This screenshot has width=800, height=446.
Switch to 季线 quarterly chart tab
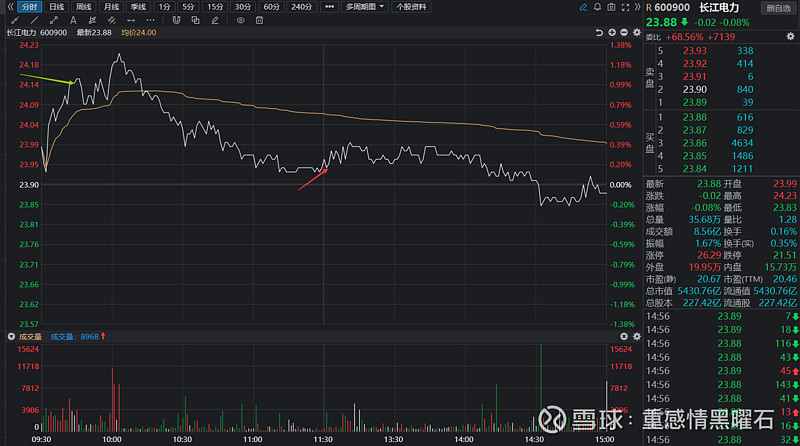(138, 7)
